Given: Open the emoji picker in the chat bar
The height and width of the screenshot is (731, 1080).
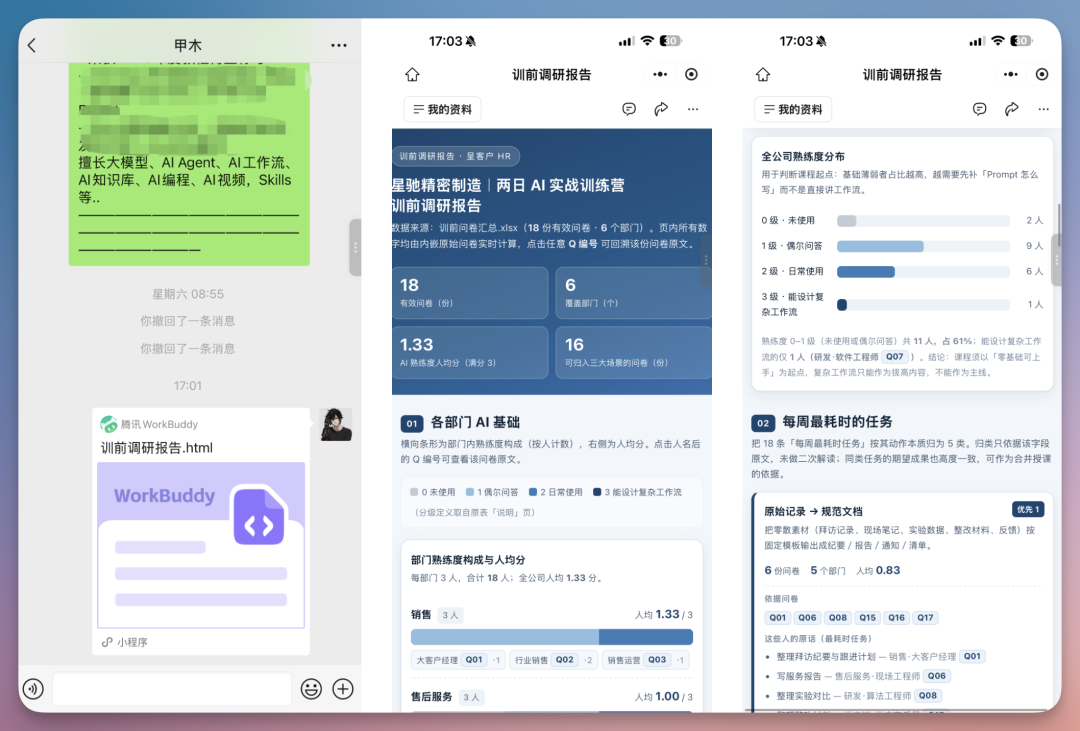Looking at the screenshot, I should (311, 688).
